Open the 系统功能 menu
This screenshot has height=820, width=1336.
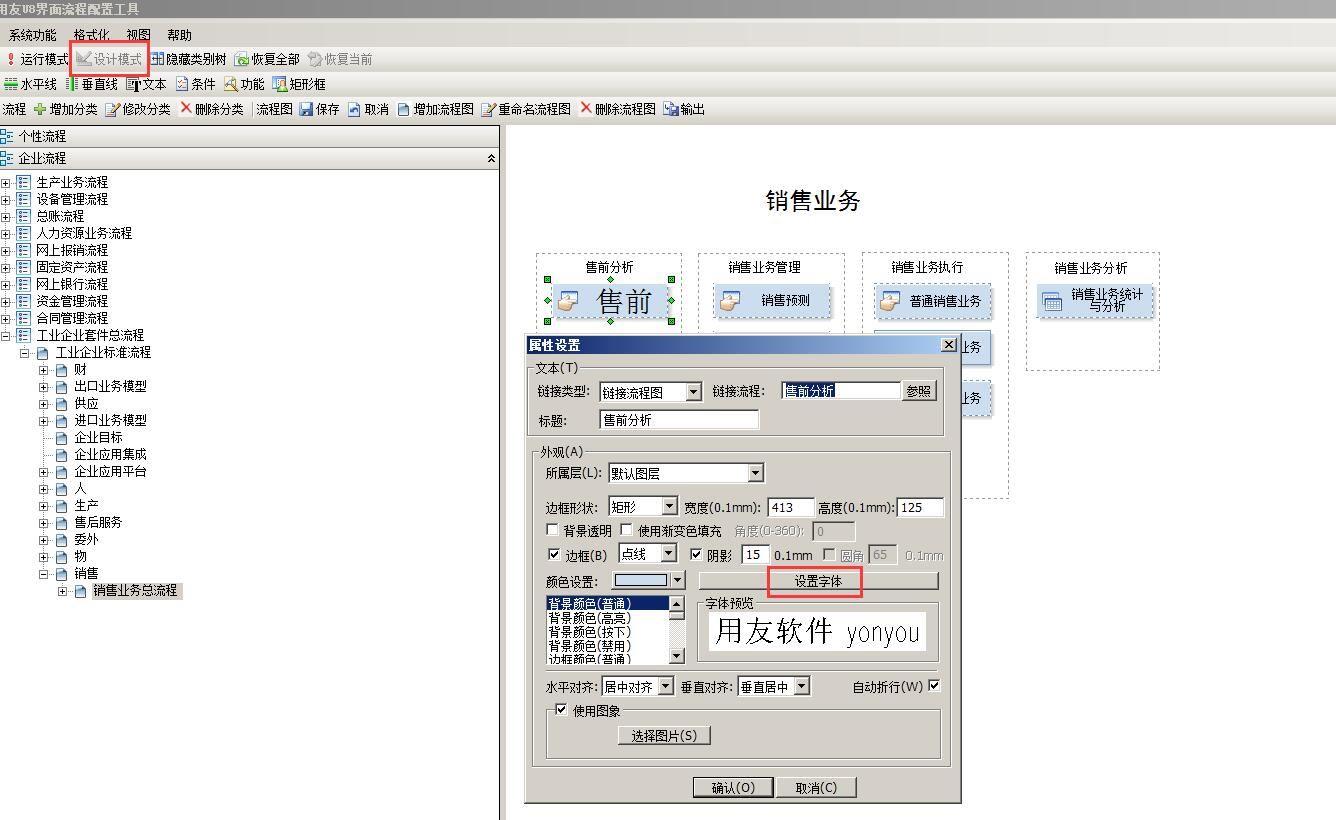32,35
